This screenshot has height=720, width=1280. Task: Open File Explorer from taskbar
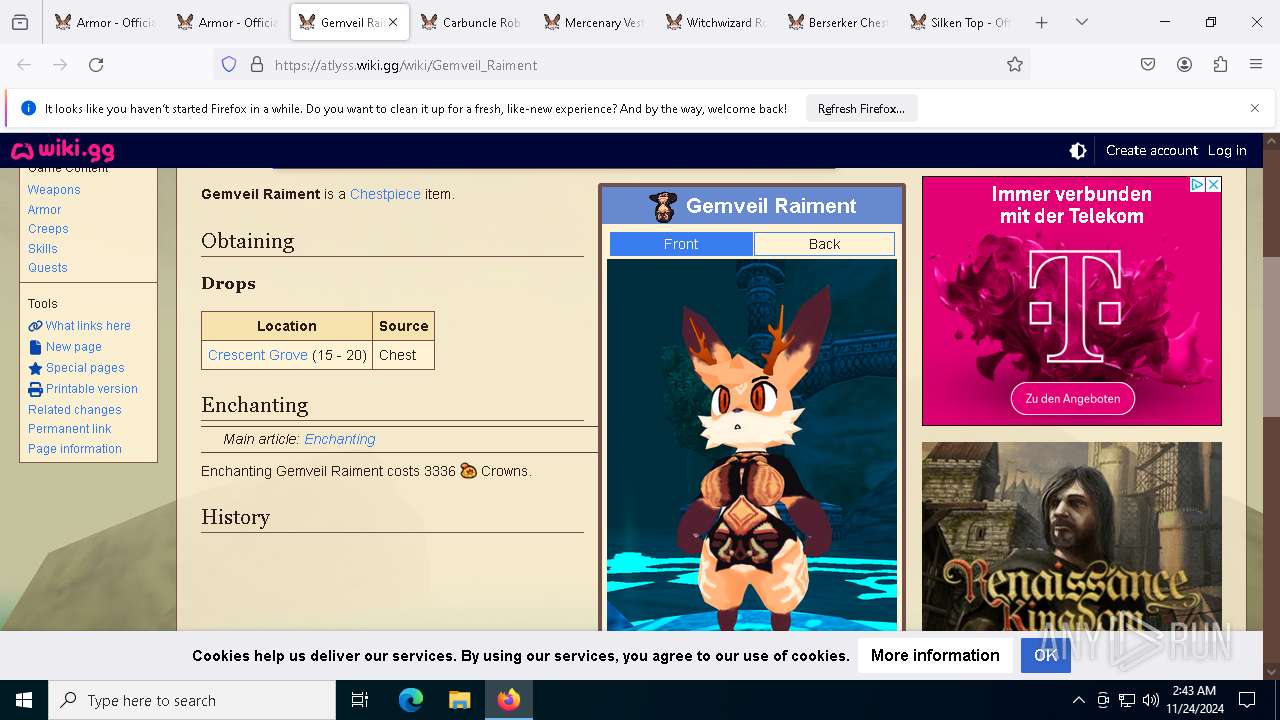pyautogui.click(x=459, y=700)
